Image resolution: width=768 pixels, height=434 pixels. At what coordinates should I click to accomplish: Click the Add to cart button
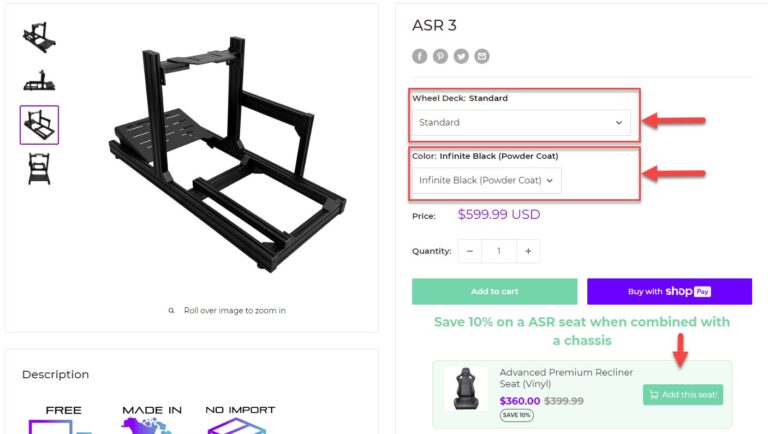(494, 291)
